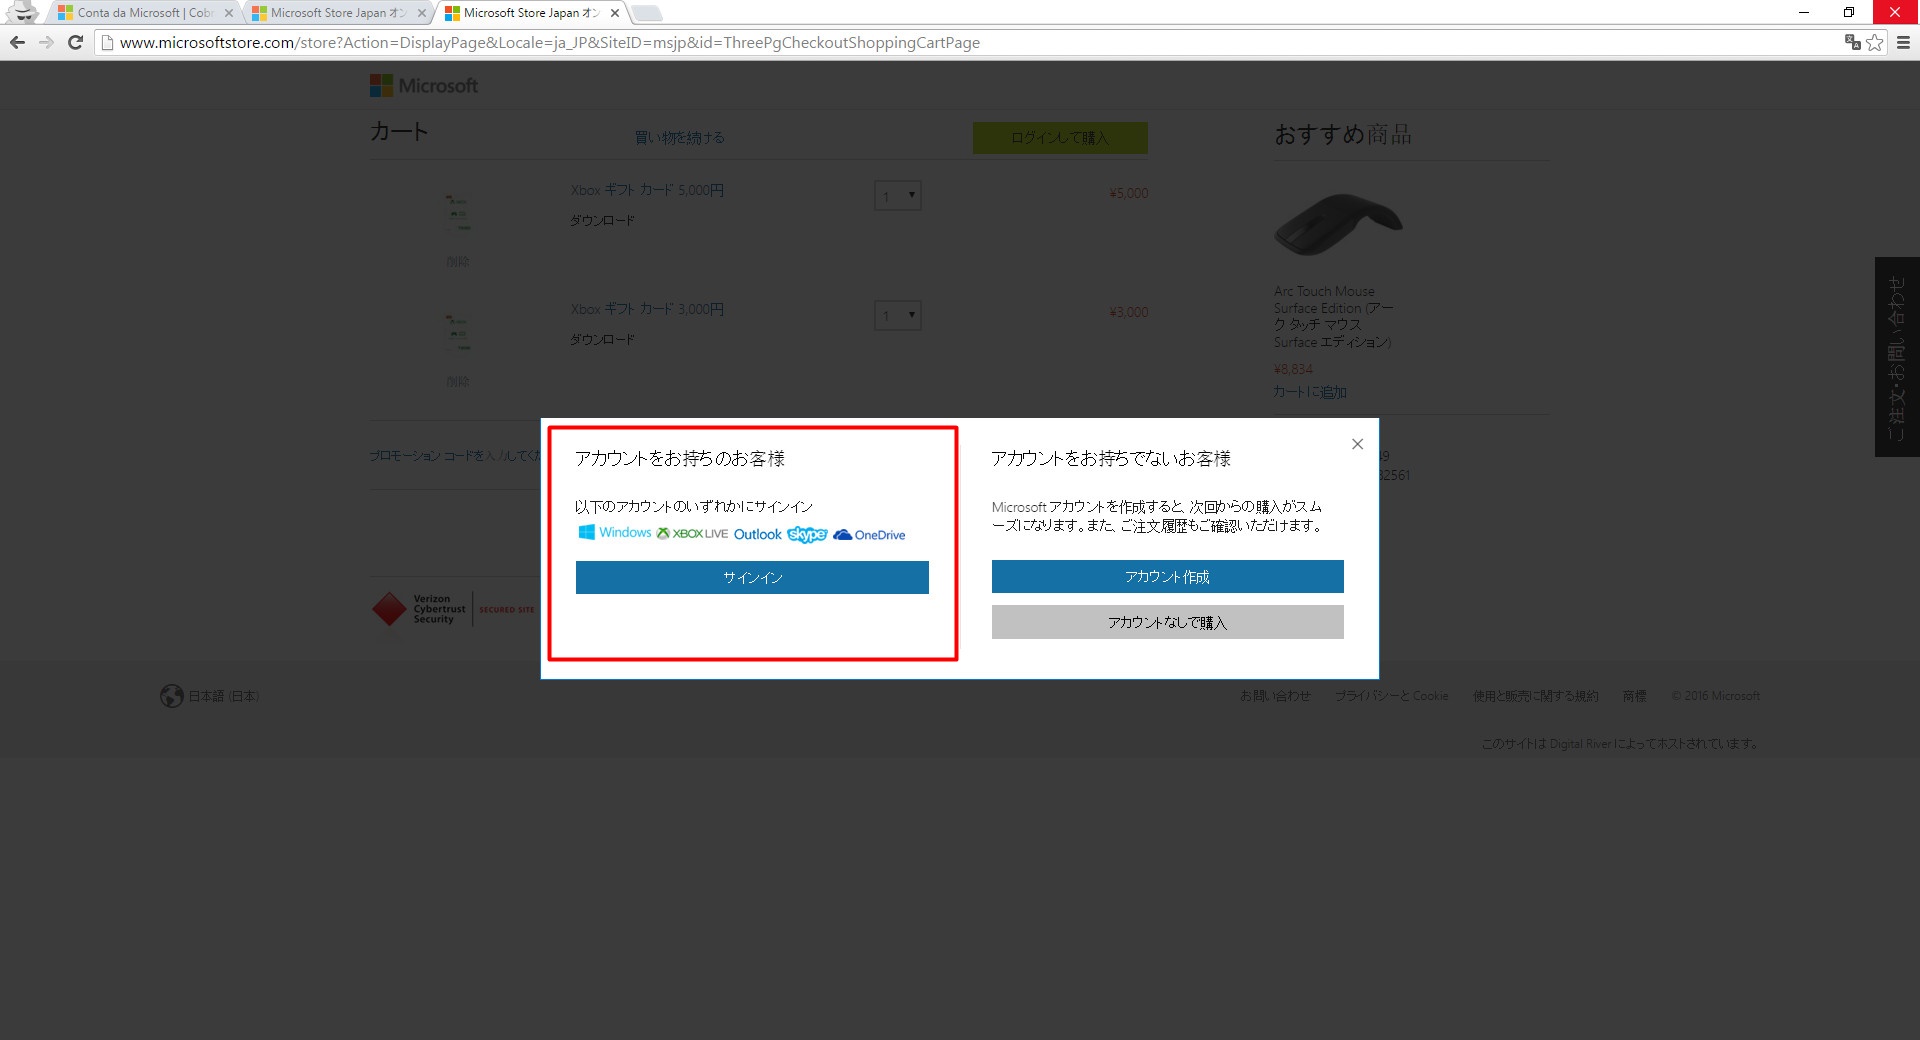This screenshot has height=1040, width=1920.
Task: Open the side ご注文・お問い合わせ contact tab
Action: (1897, 357)
